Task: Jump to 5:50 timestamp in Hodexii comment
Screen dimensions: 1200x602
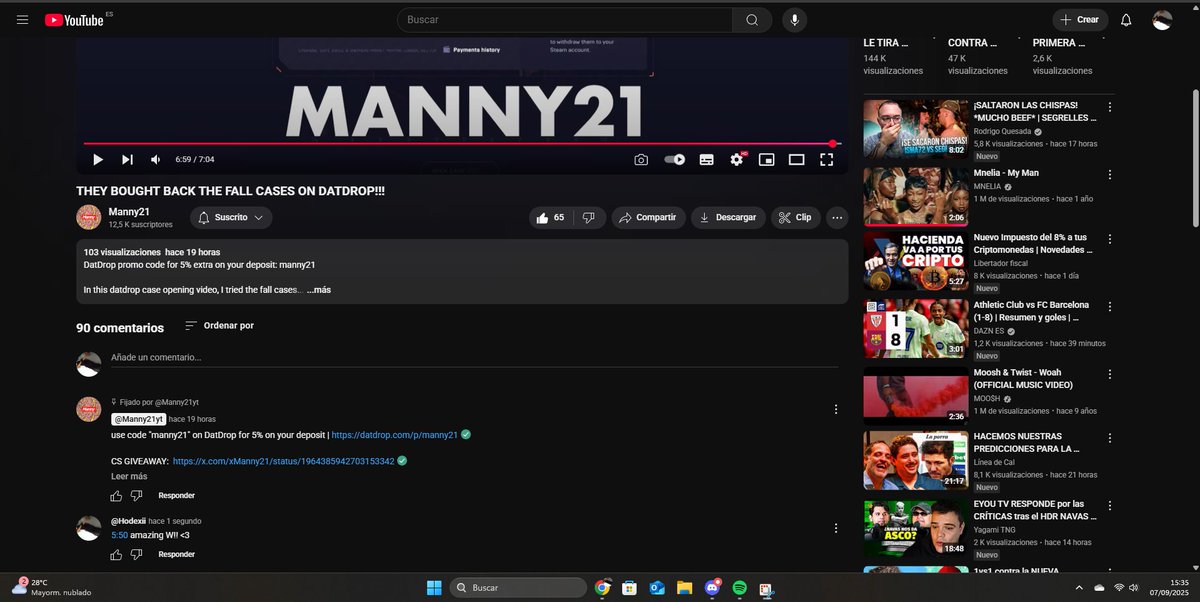Action: (119, 535)
